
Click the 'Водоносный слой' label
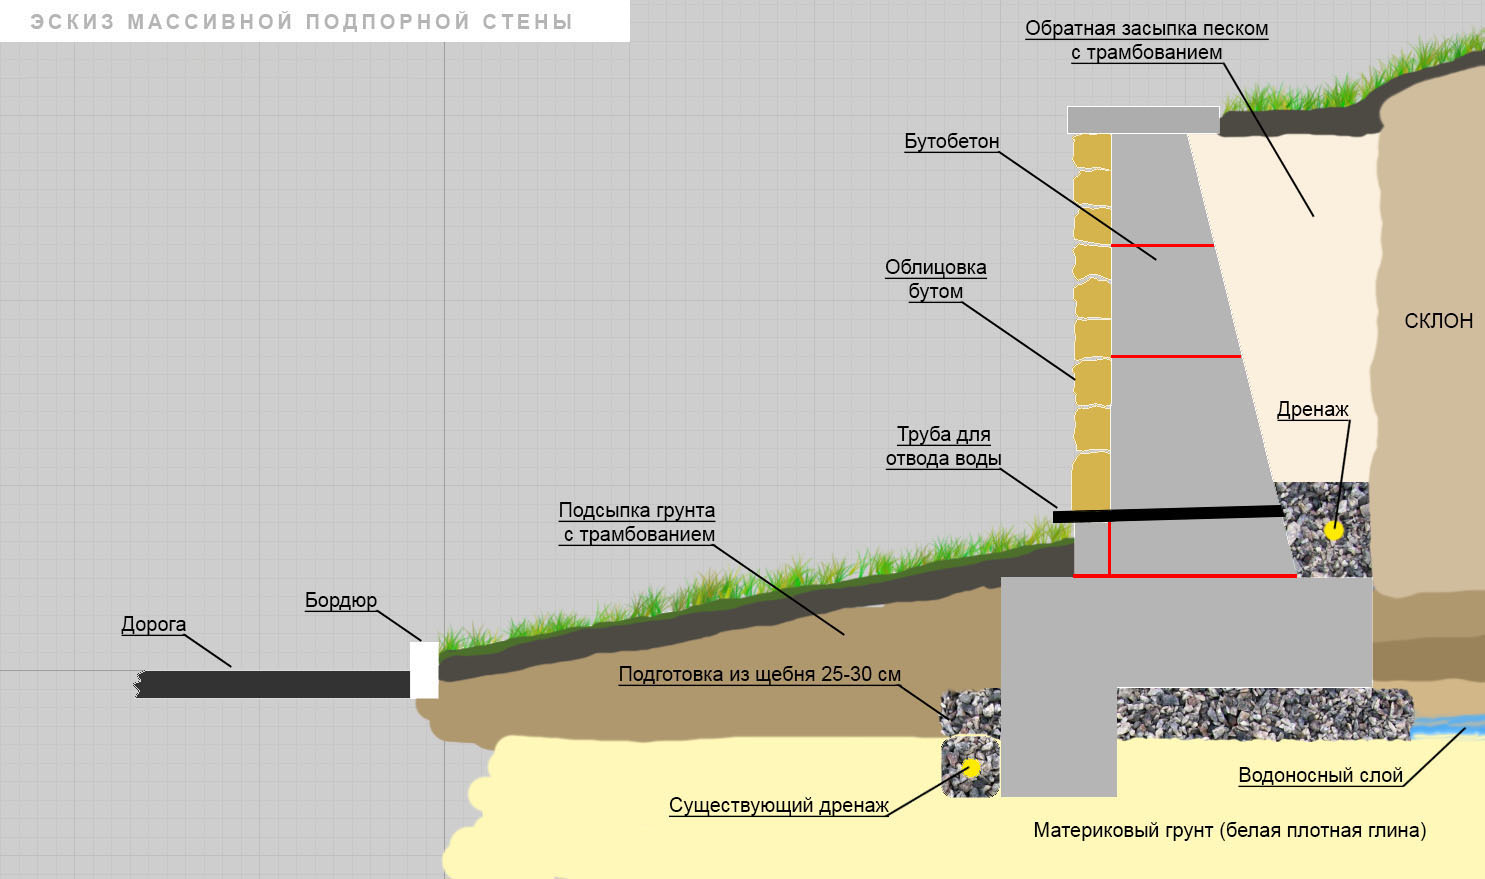coord(1321,775)
